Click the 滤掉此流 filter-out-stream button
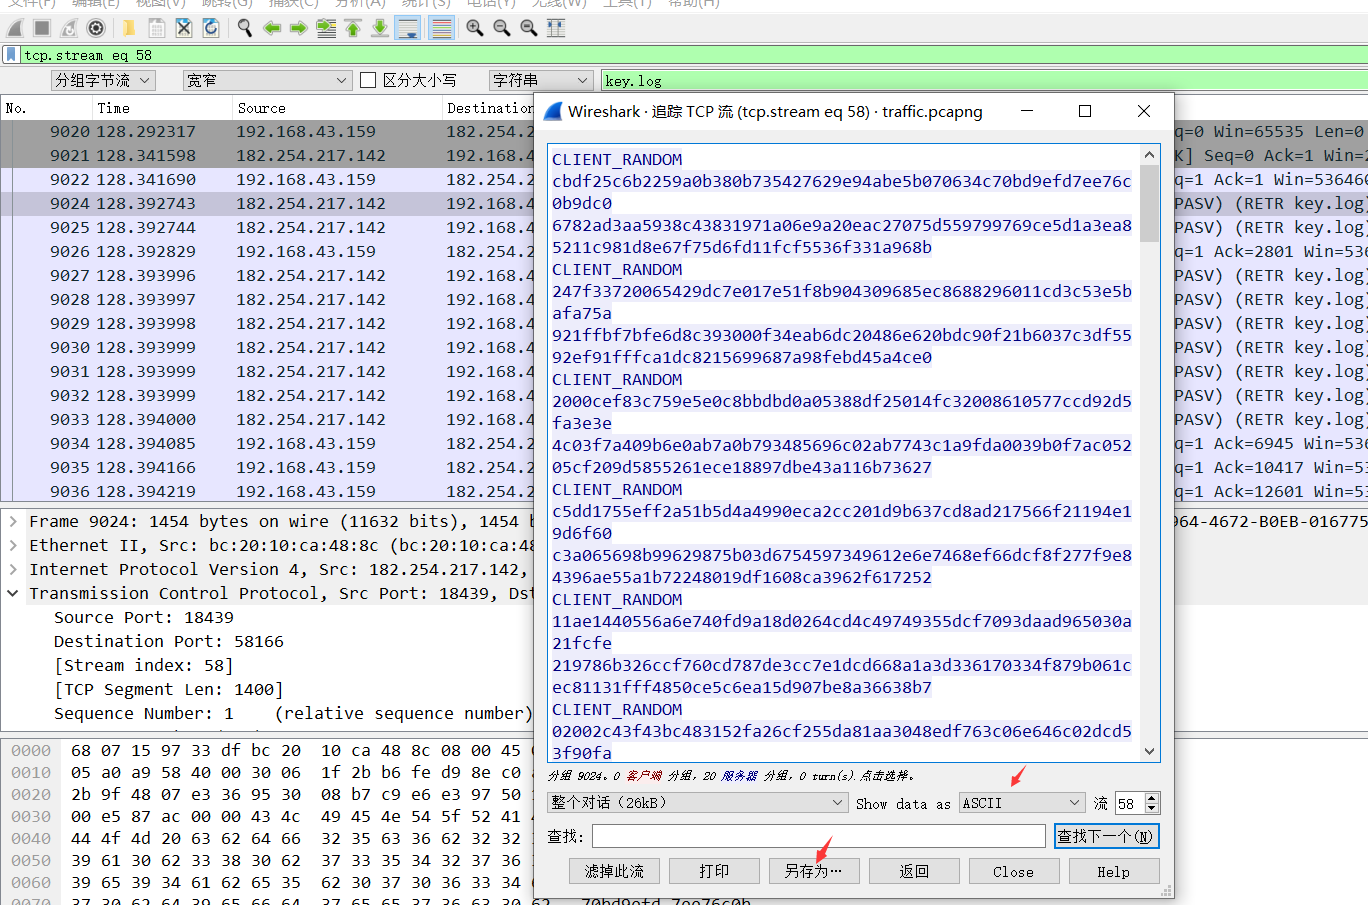 click(614, 871)
